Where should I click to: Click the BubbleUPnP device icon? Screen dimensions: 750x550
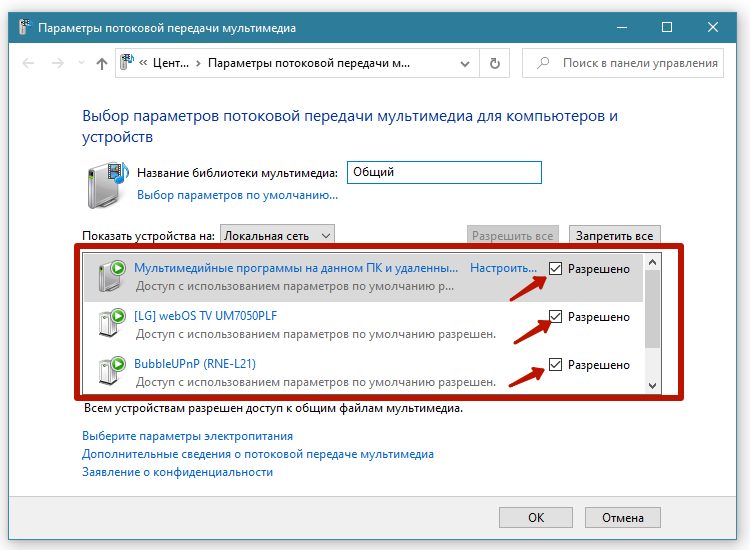(x=112, y=371)
